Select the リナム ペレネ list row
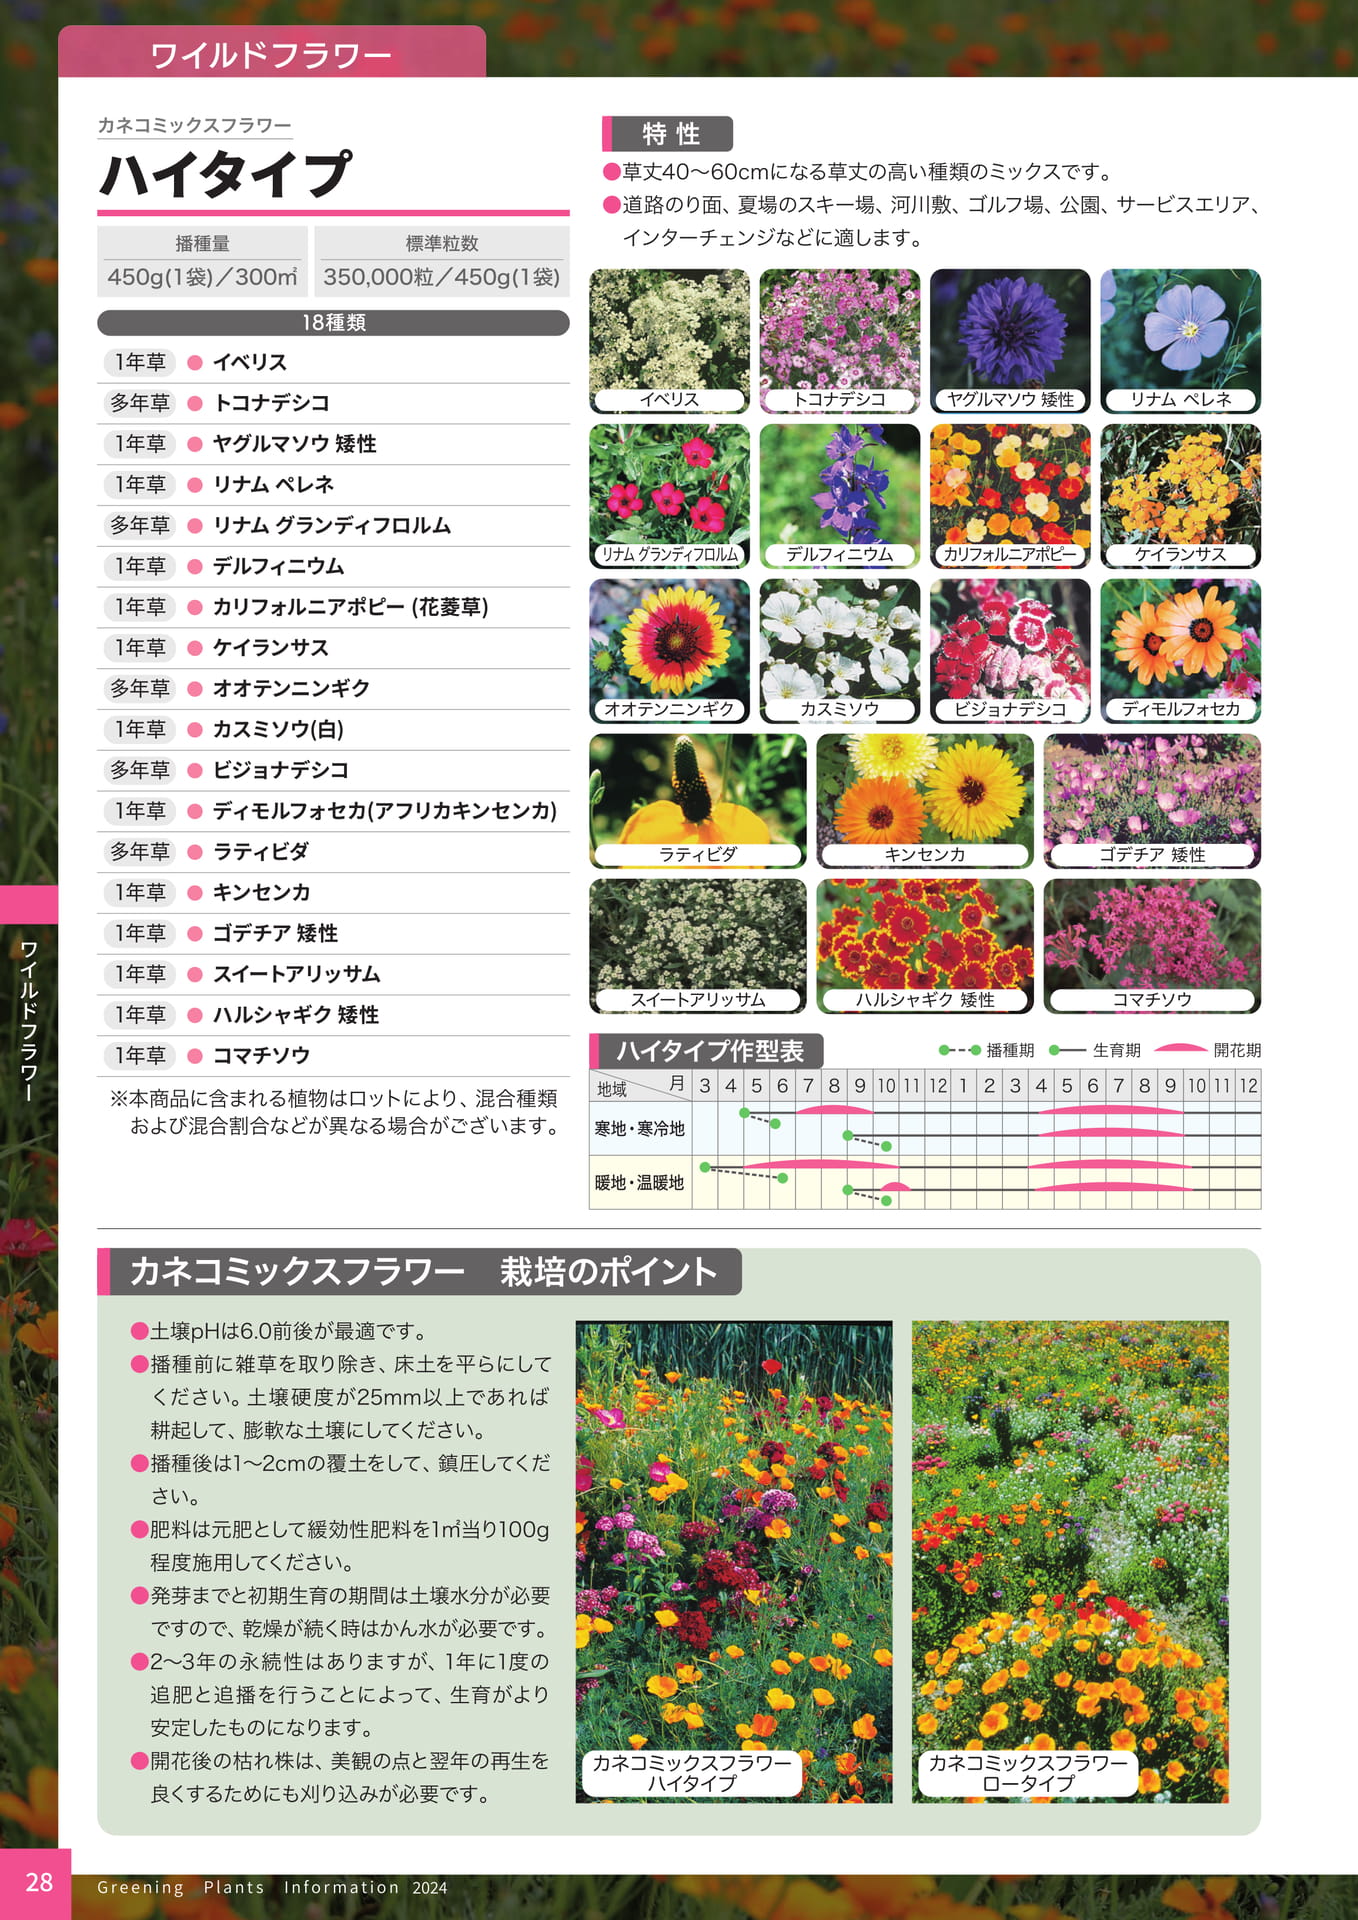 pos(333,485)
